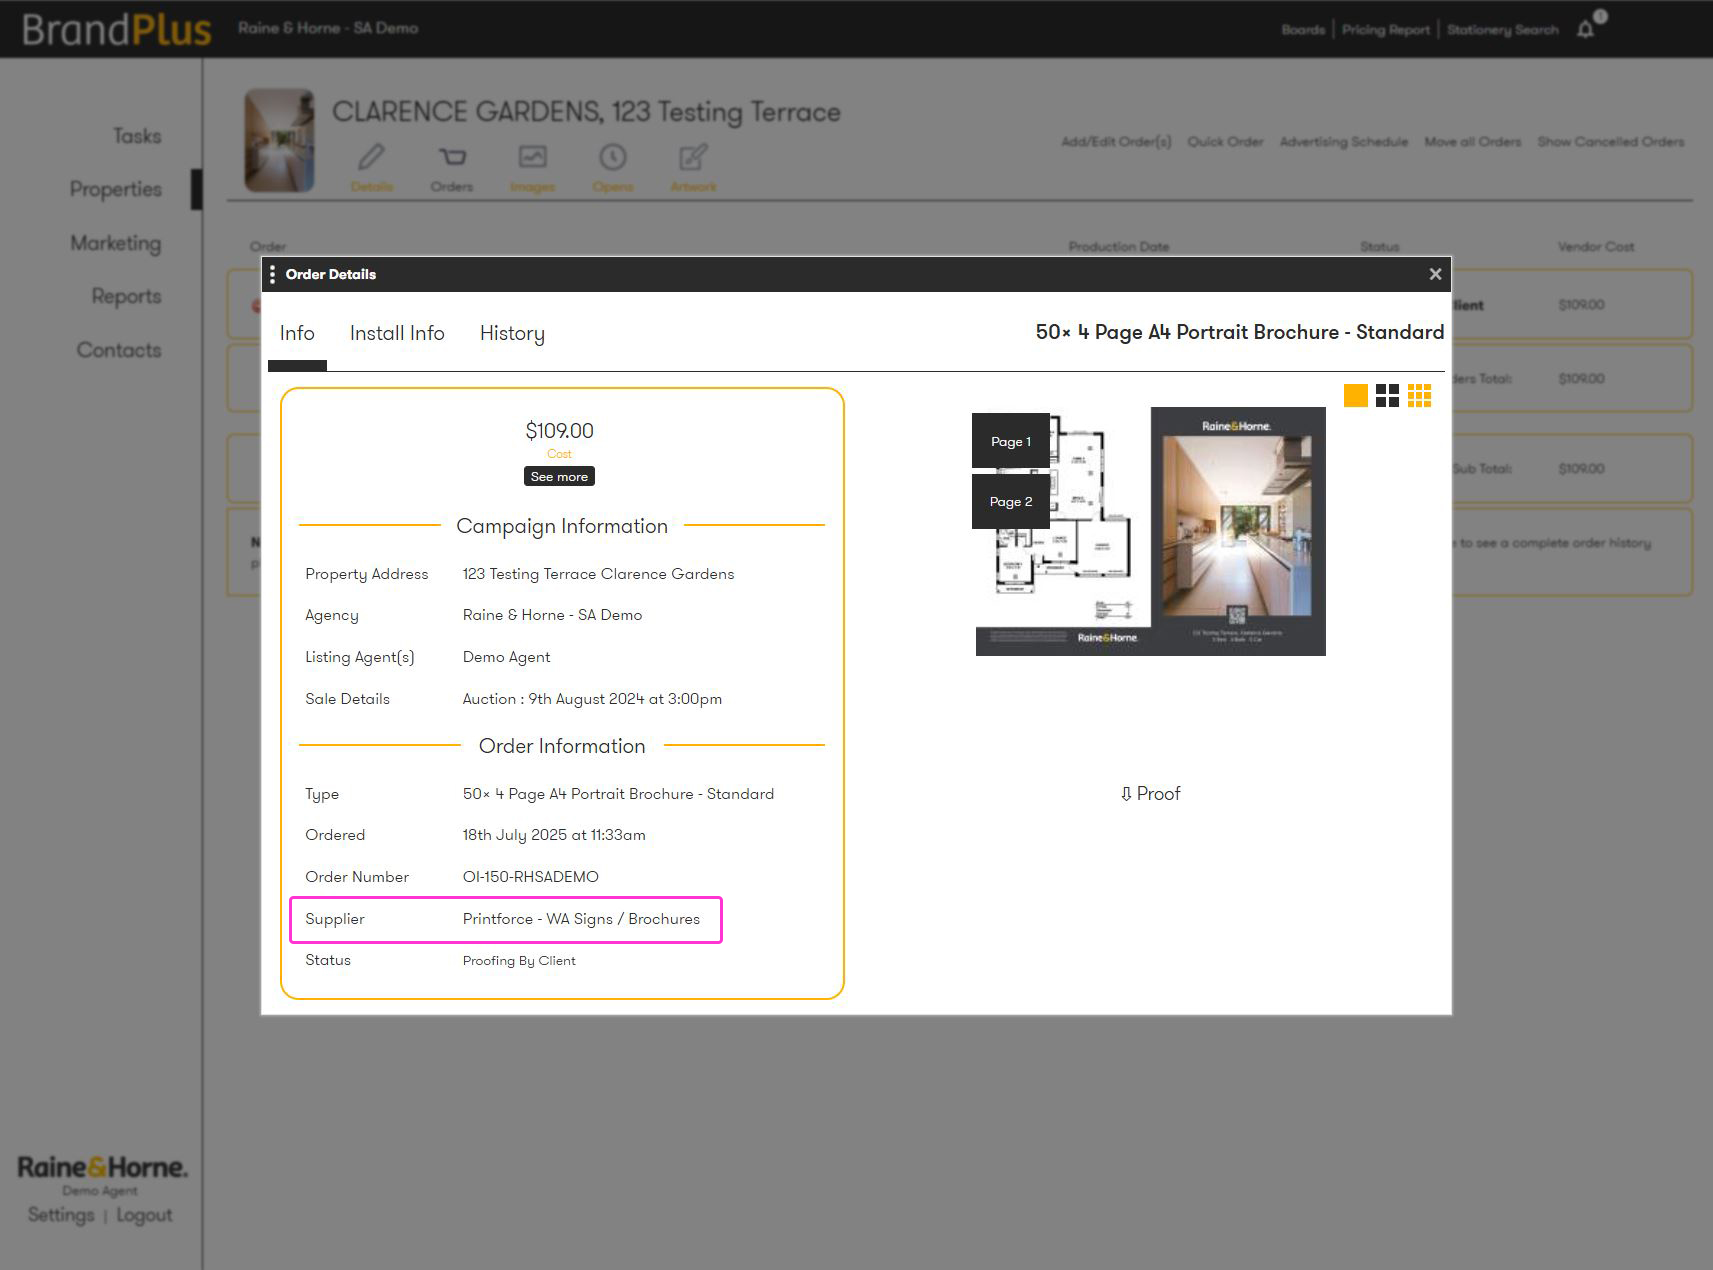Image resolution: width=1713 pixels, height=1270 pixels.
Task: Show Page 2 of the brochure
Action: coord(1011,502)
